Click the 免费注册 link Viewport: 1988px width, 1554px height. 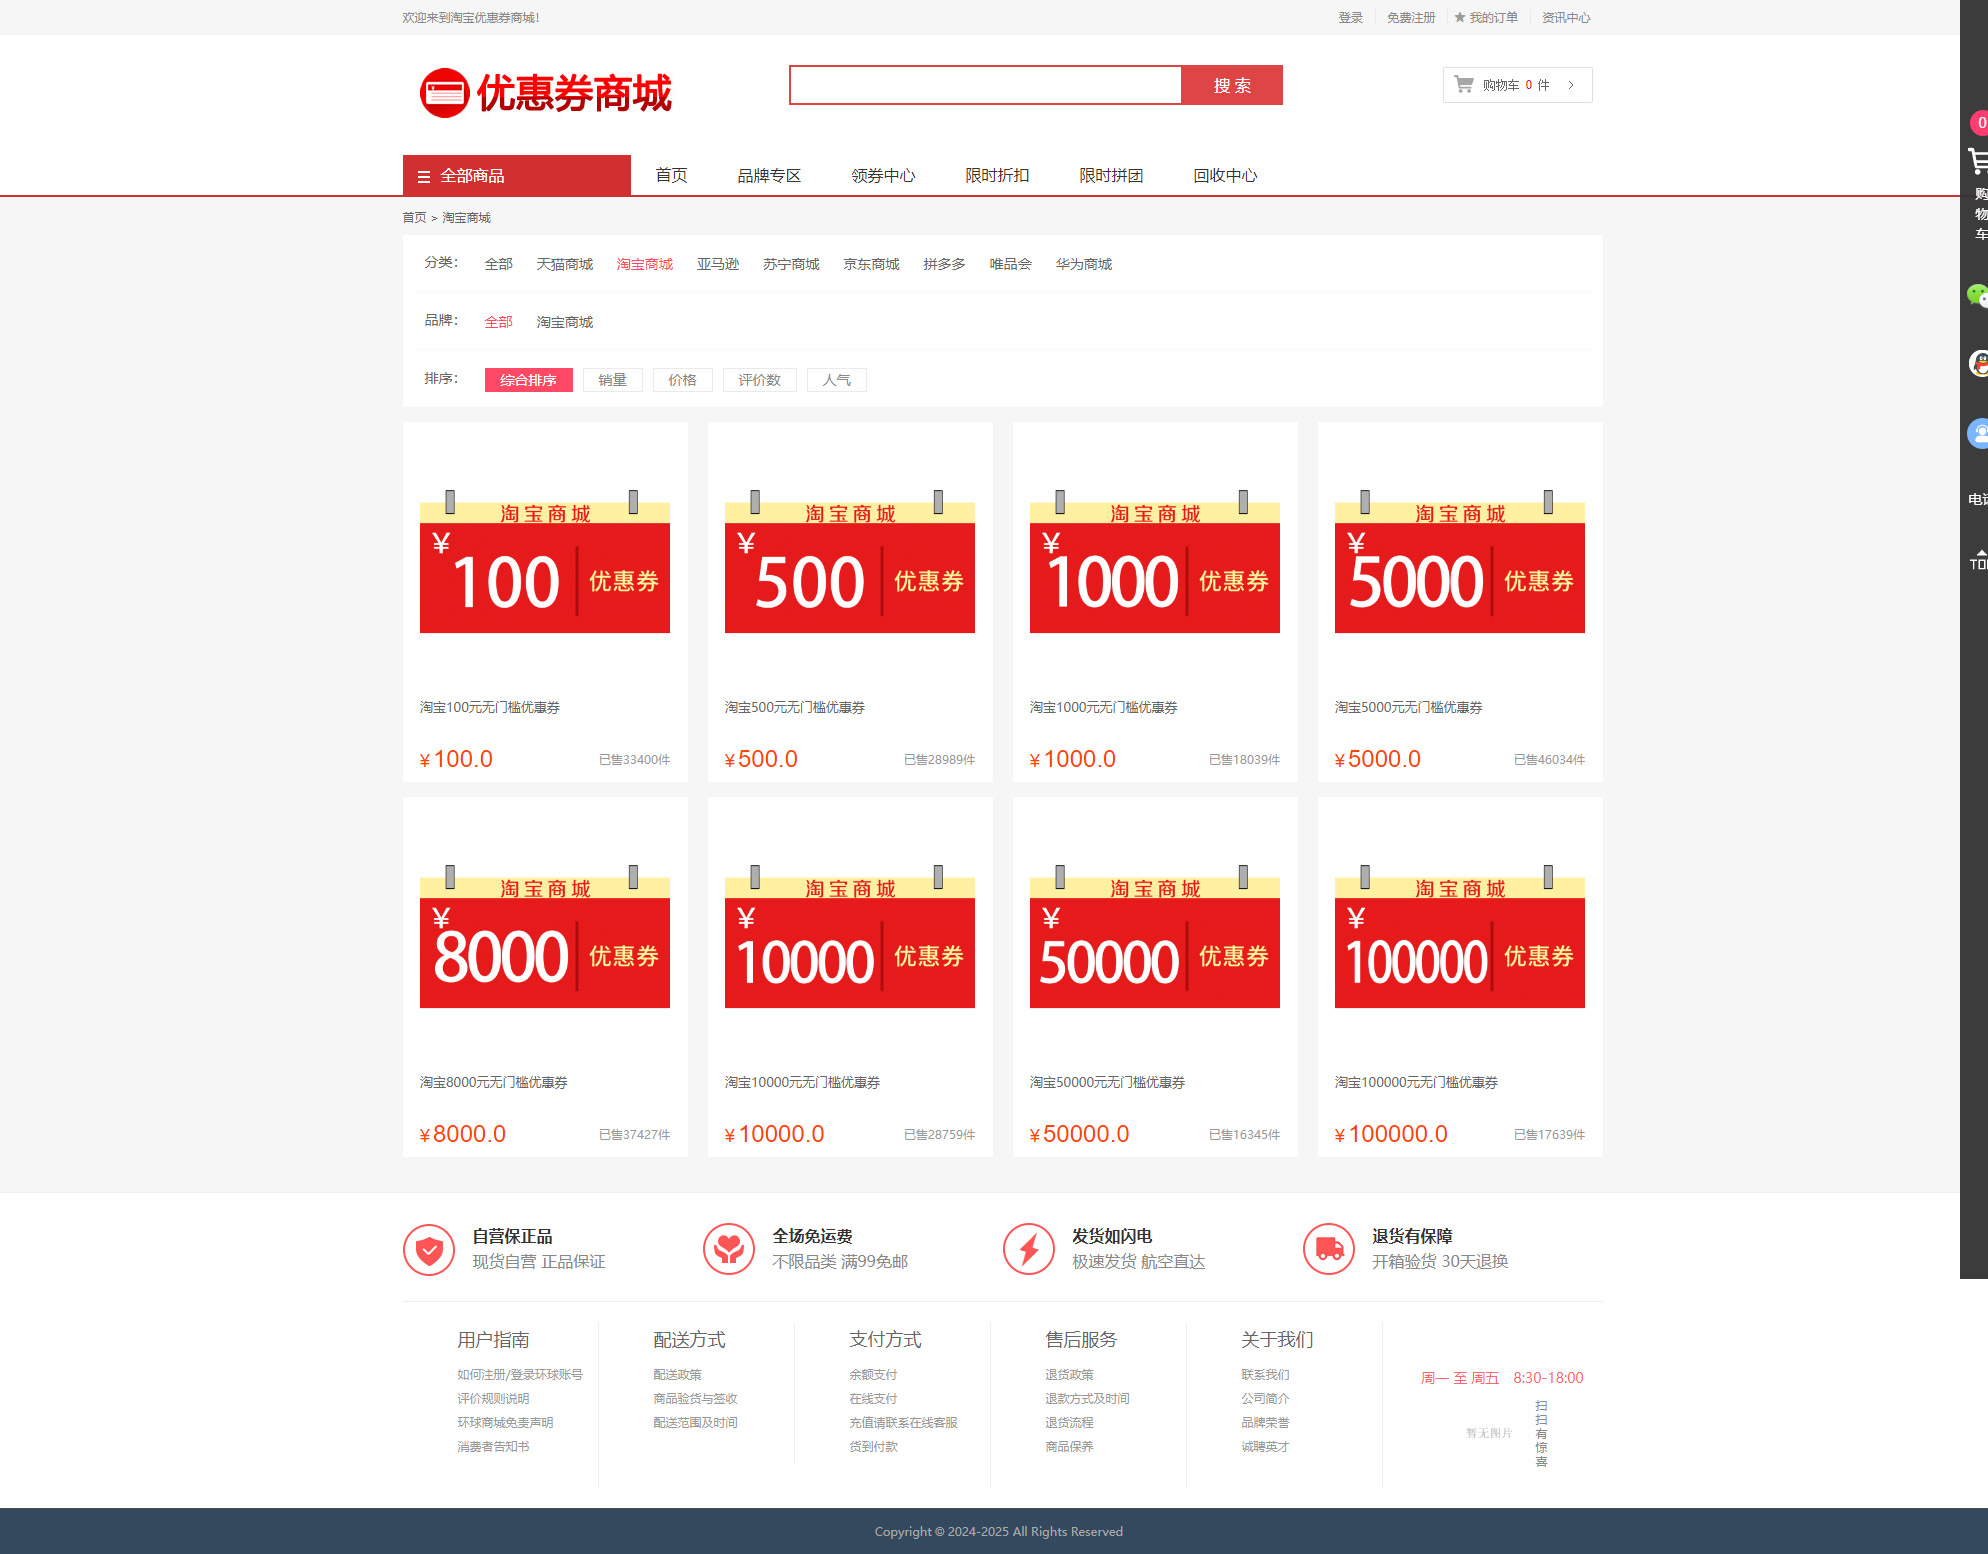pyautogui.click(x=1410, y=18)
